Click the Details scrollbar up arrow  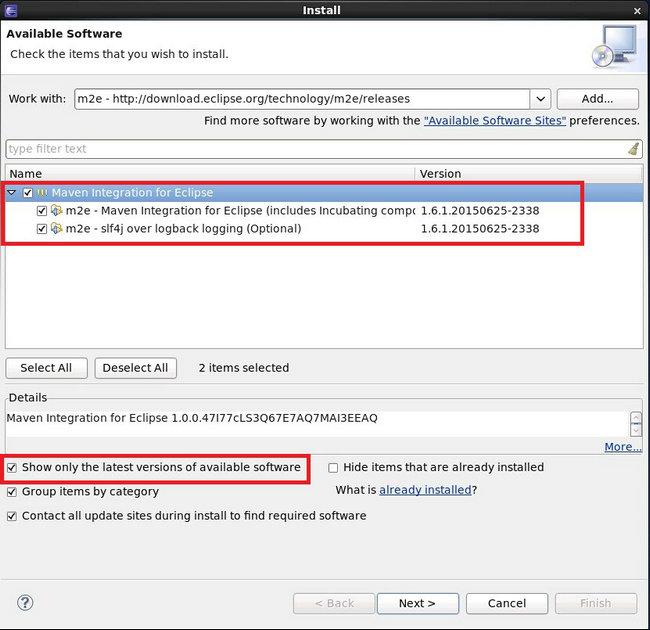click(x=635, y=417)
